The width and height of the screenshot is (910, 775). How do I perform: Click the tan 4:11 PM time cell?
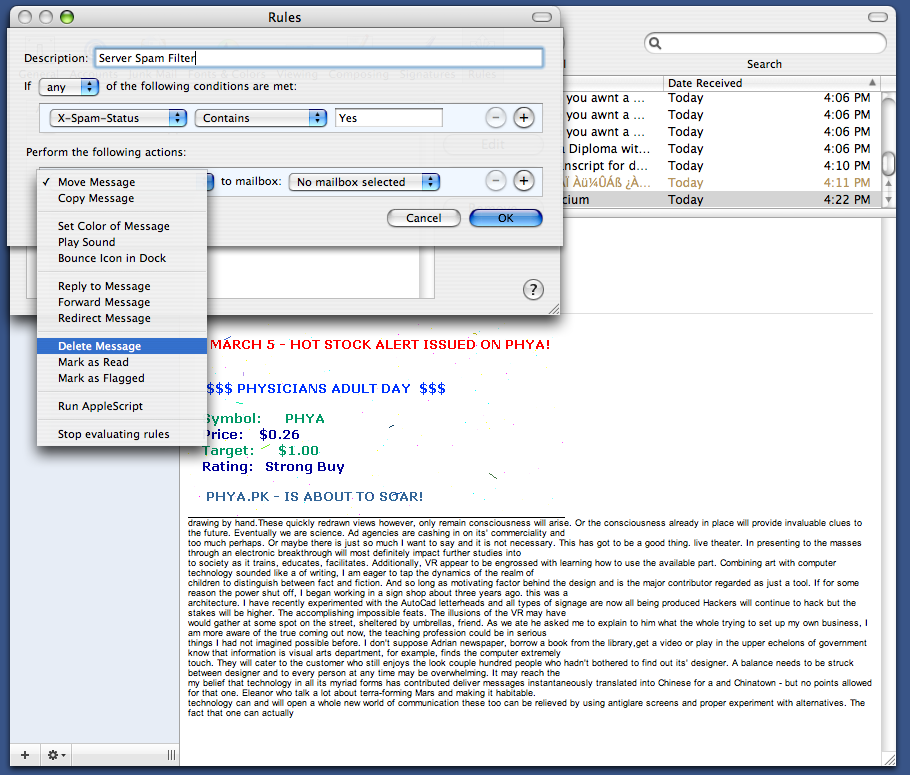point(847,183)
